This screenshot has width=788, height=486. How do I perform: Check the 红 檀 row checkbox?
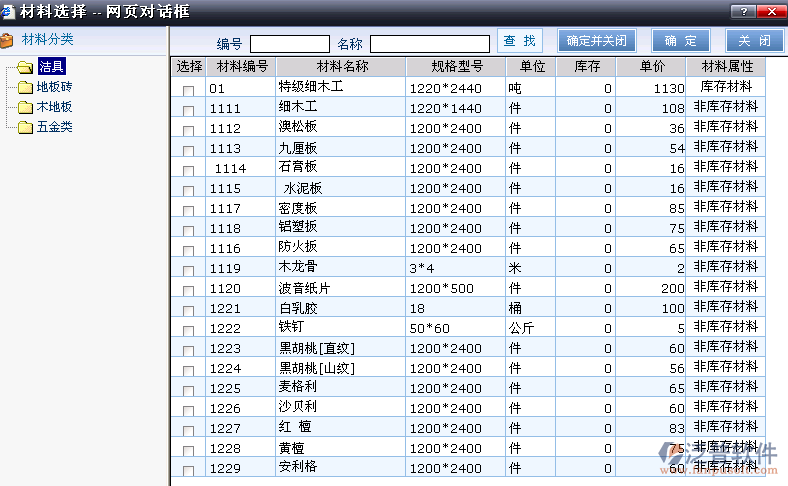188,431
